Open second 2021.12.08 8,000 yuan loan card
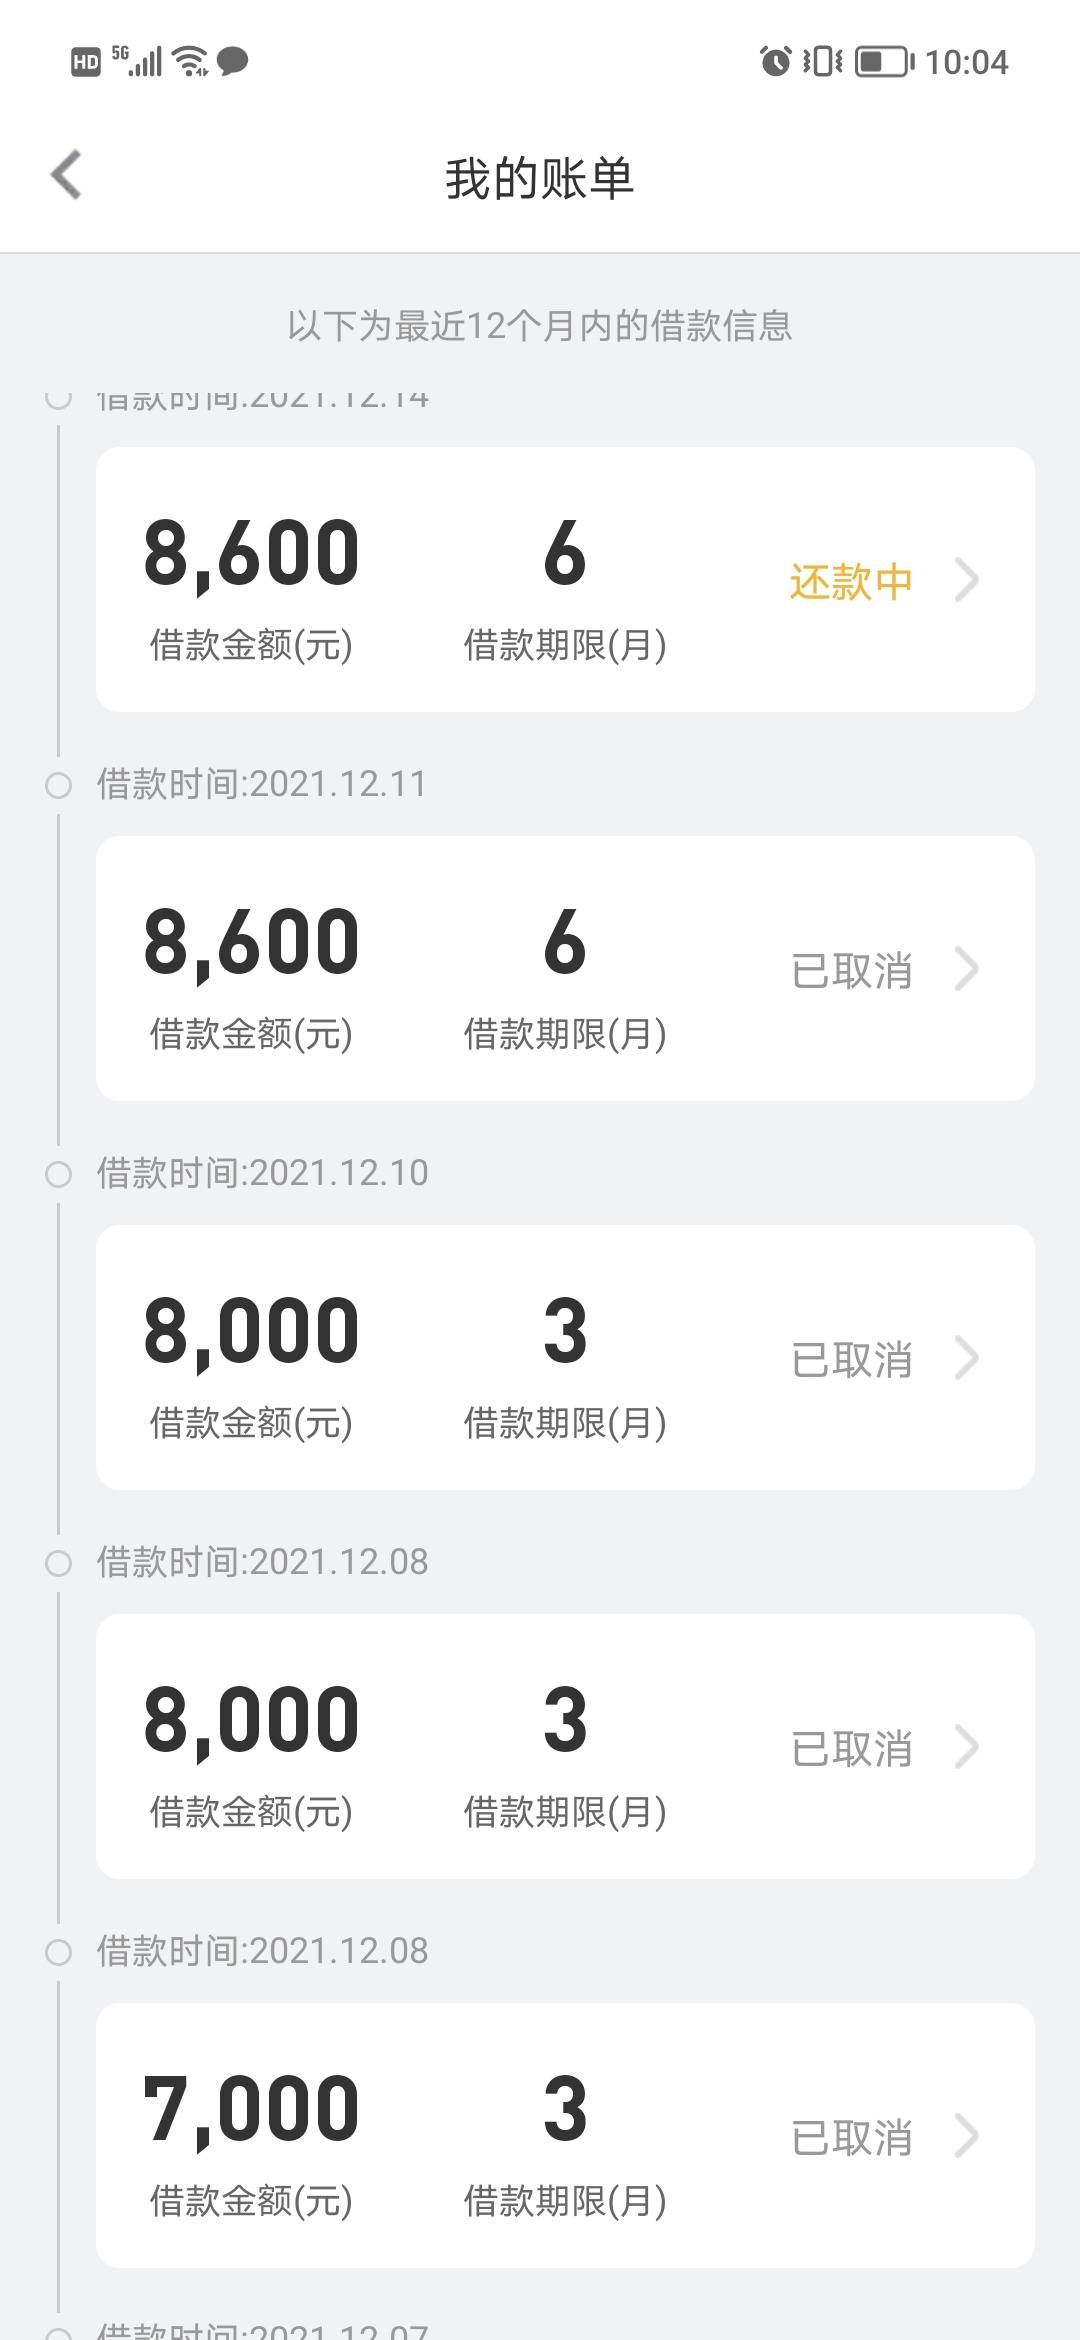This screenshot has height=2340, width=1080. point(565,1746)
